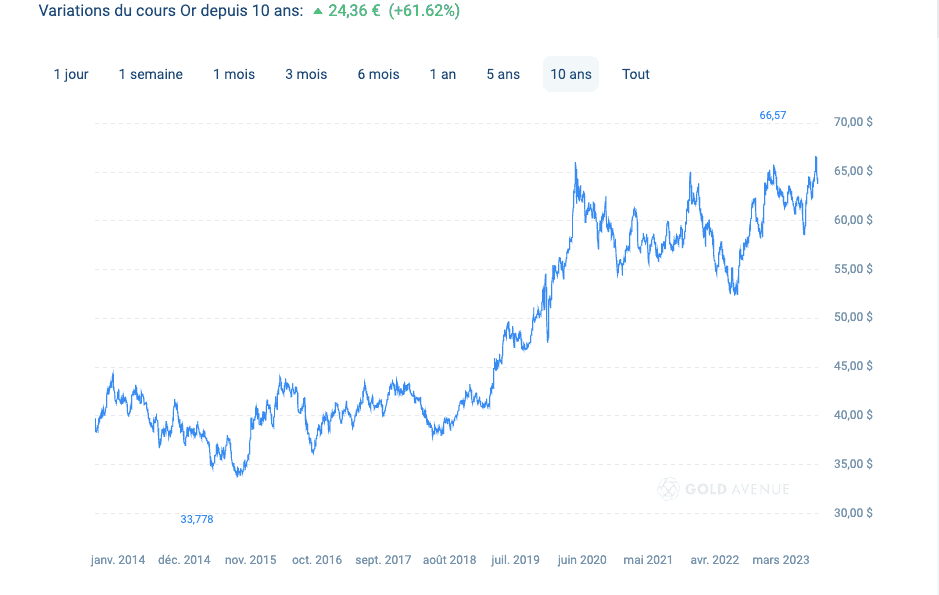Show the 1 mois chart period

234,74
